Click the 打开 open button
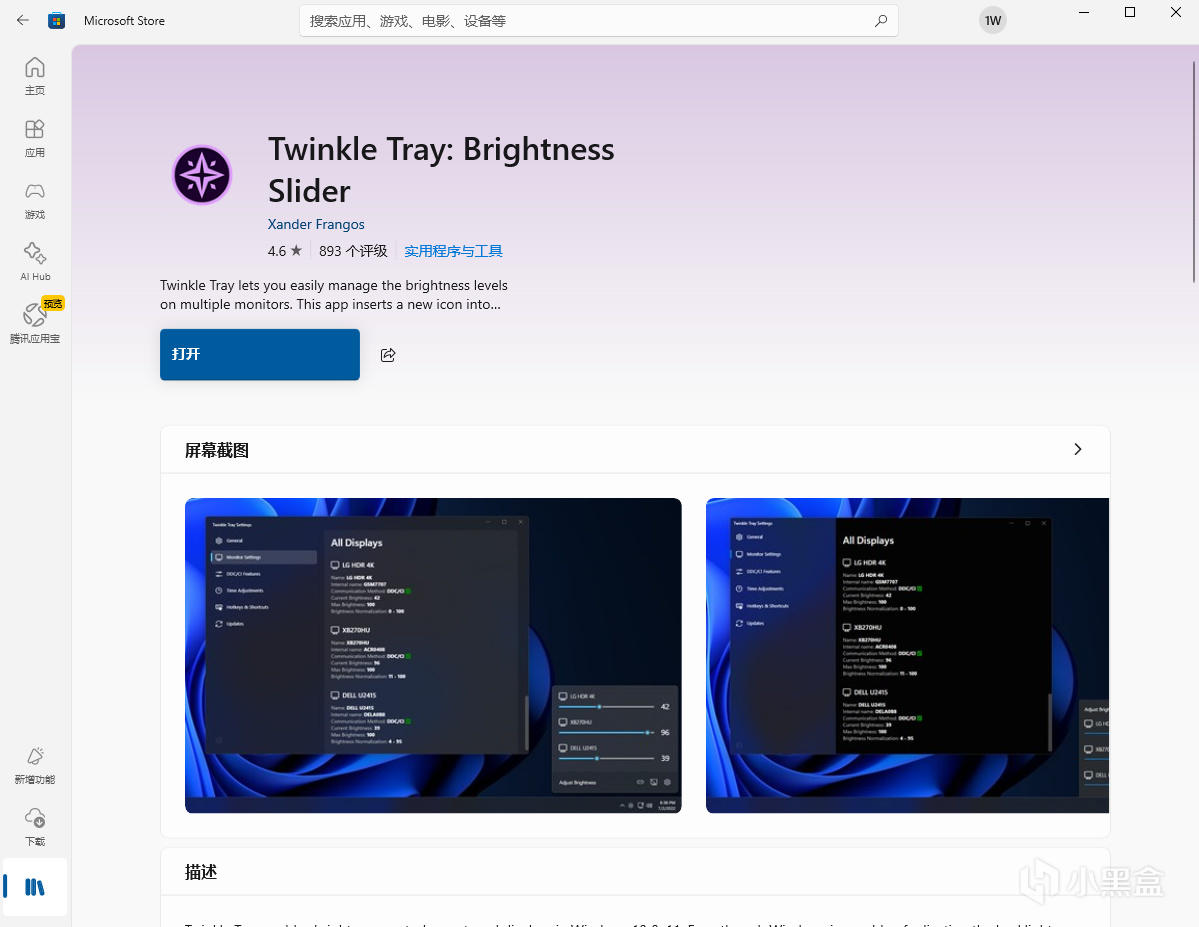This screenshot has width=1199, height=927. 260,354
